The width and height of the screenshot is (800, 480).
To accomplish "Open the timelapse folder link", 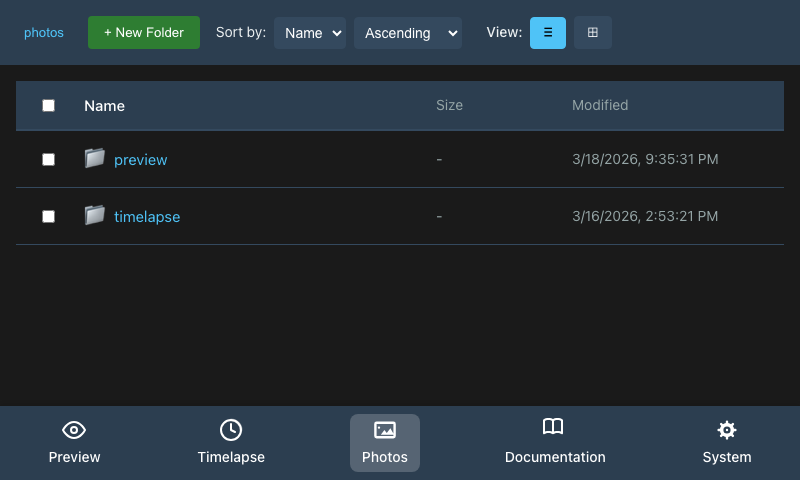I will pos(147,217).
